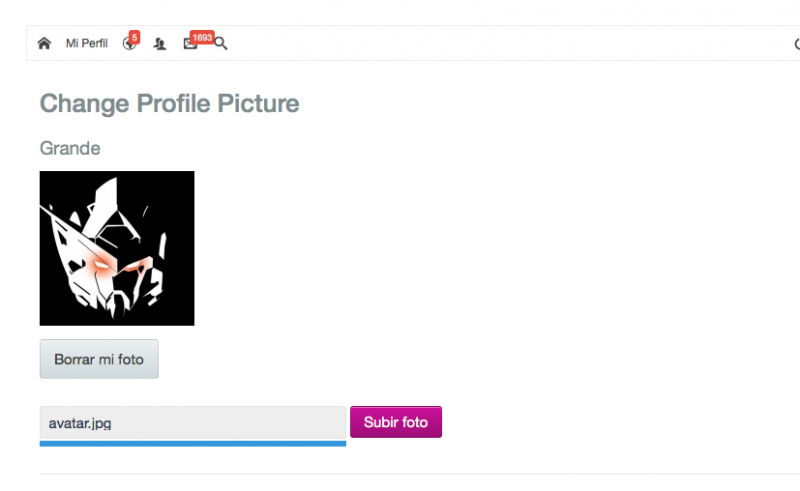Open the globe notifications icon

129,44
